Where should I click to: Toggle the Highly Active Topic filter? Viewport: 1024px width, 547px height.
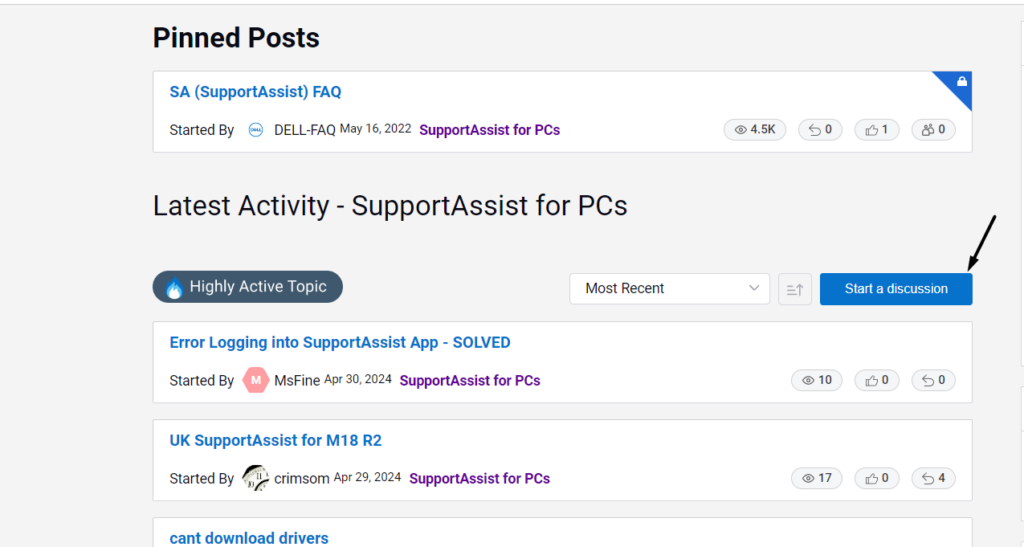[x=247, y=287]
